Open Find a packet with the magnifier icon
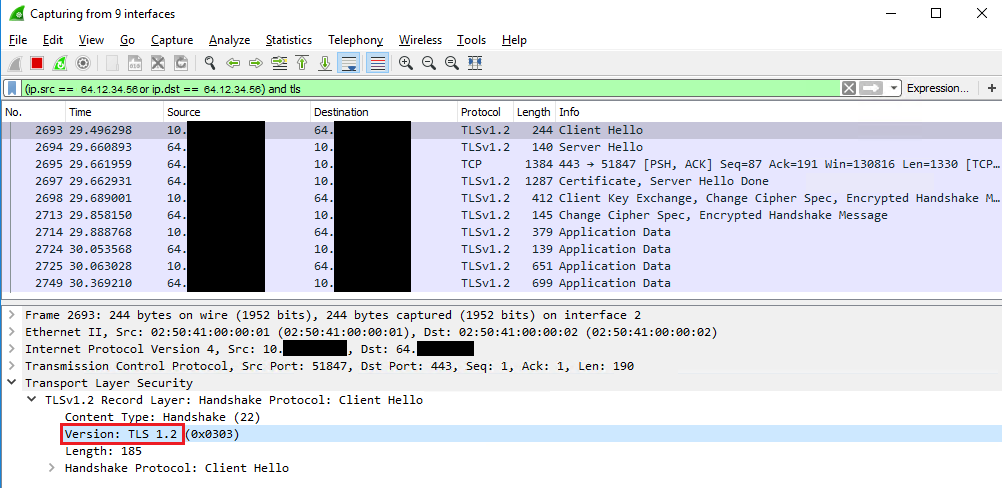This screenshot has height=488, width=1002. coord(210,63)
